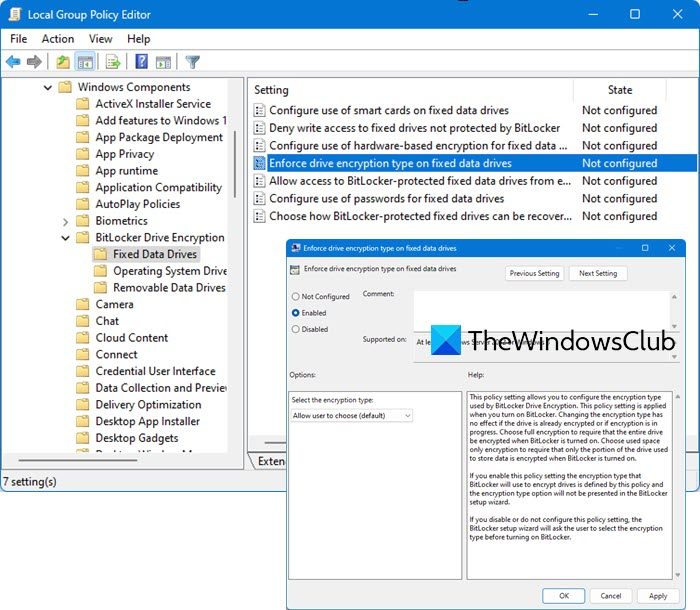700x610 pixels.
Task: Select 'Configure use of hardware-based encryption' setting
Action: click(x=418, y=146)
